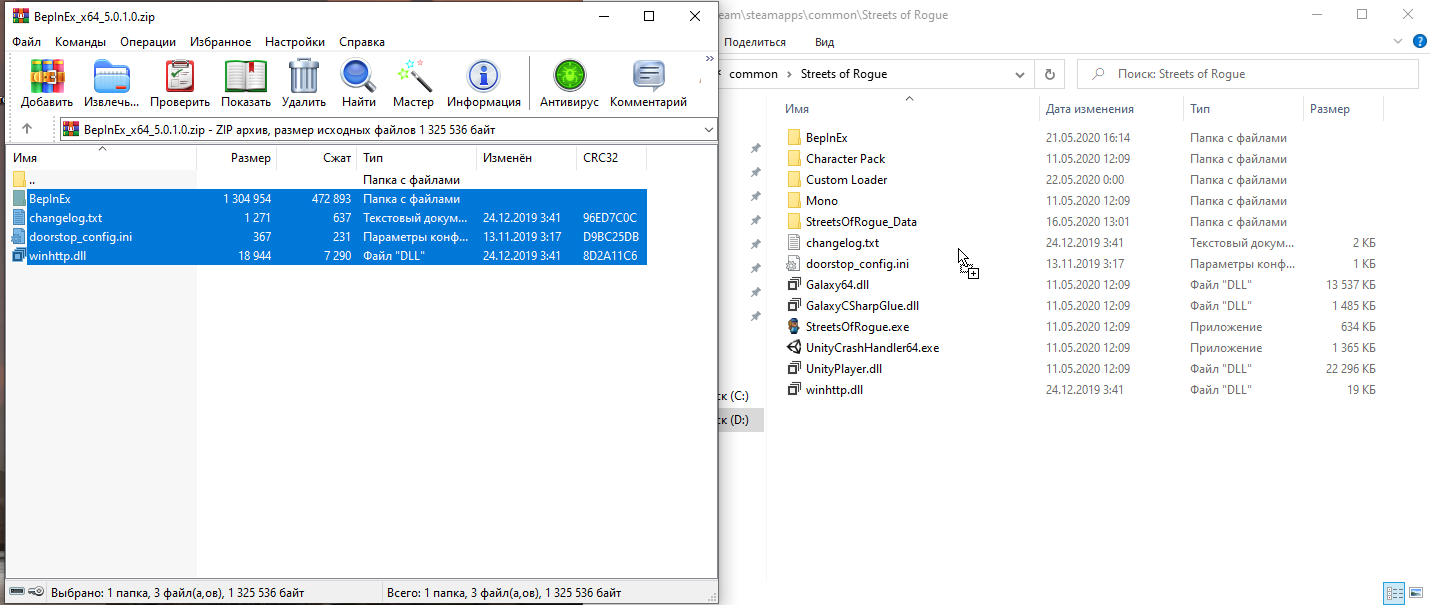1430x605 pixels.
Task: Expand the WinRAR toolbar overflow chevron
Action: (x=710, y=59)
